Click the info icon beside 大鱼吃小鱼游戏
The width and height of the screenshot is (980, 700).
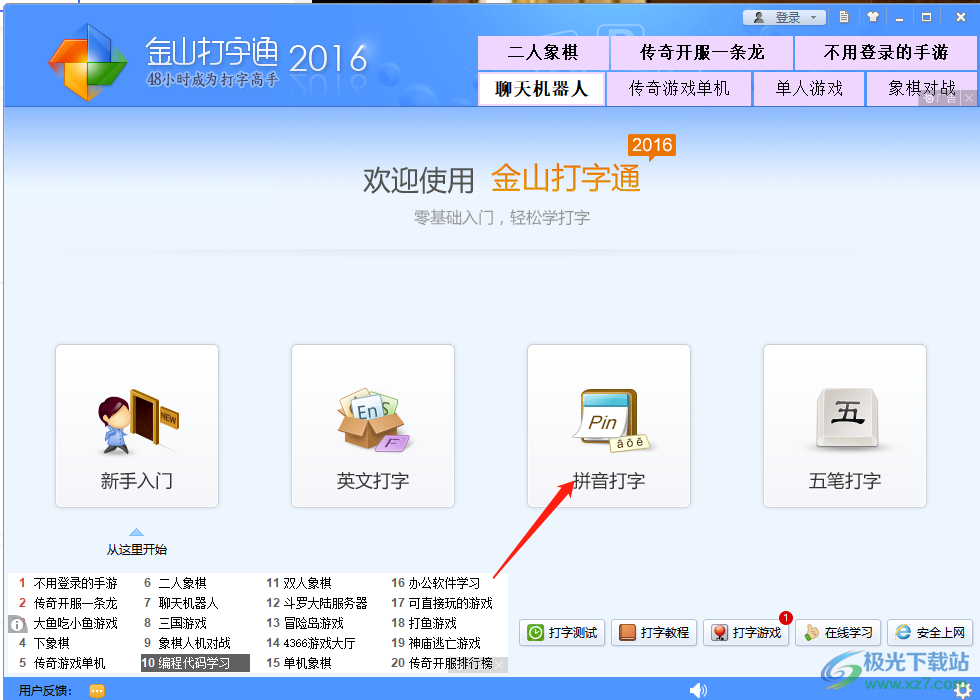click(x=18, y=624)
